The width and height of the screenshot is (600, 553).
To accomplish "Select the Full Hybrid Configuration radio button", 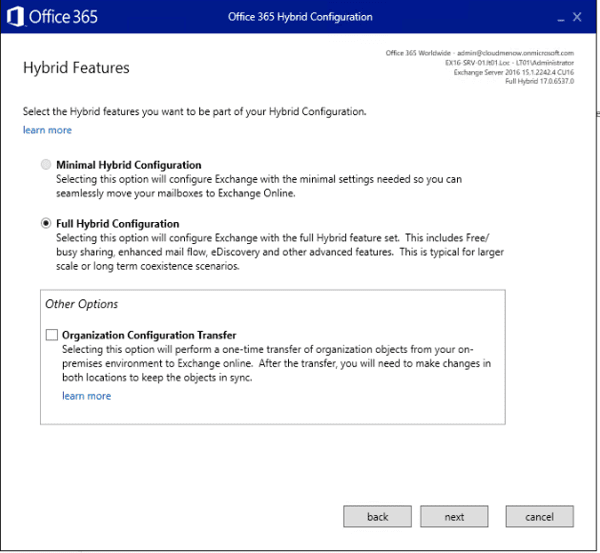I will [x=46, y=224].
